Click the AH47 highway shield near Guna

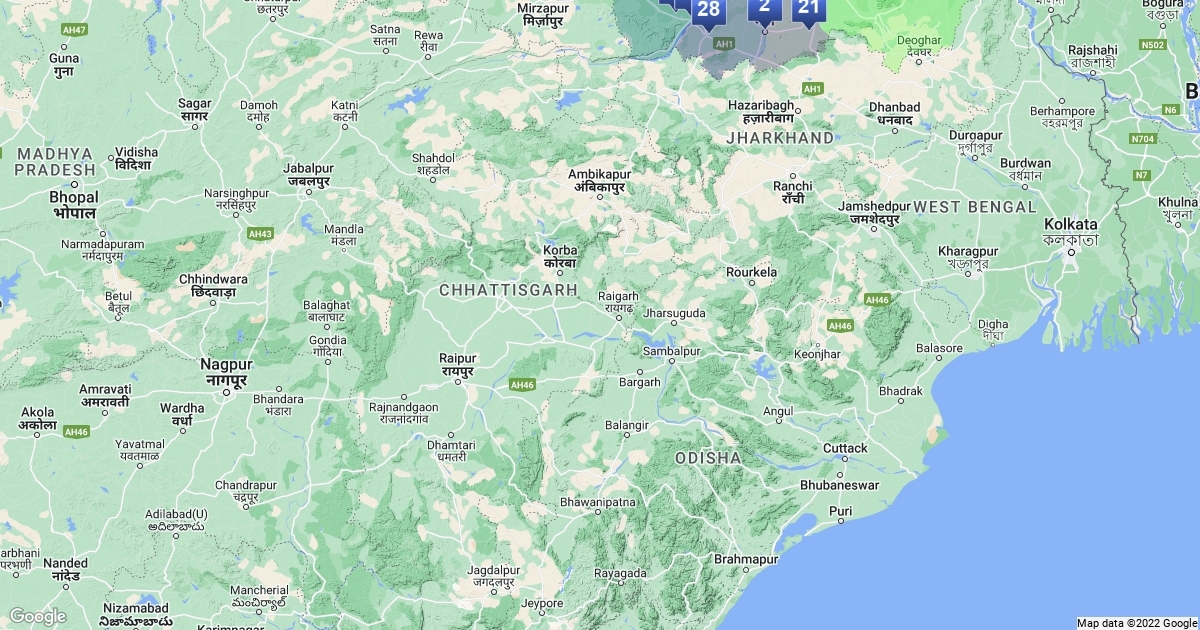coord(74,30)
